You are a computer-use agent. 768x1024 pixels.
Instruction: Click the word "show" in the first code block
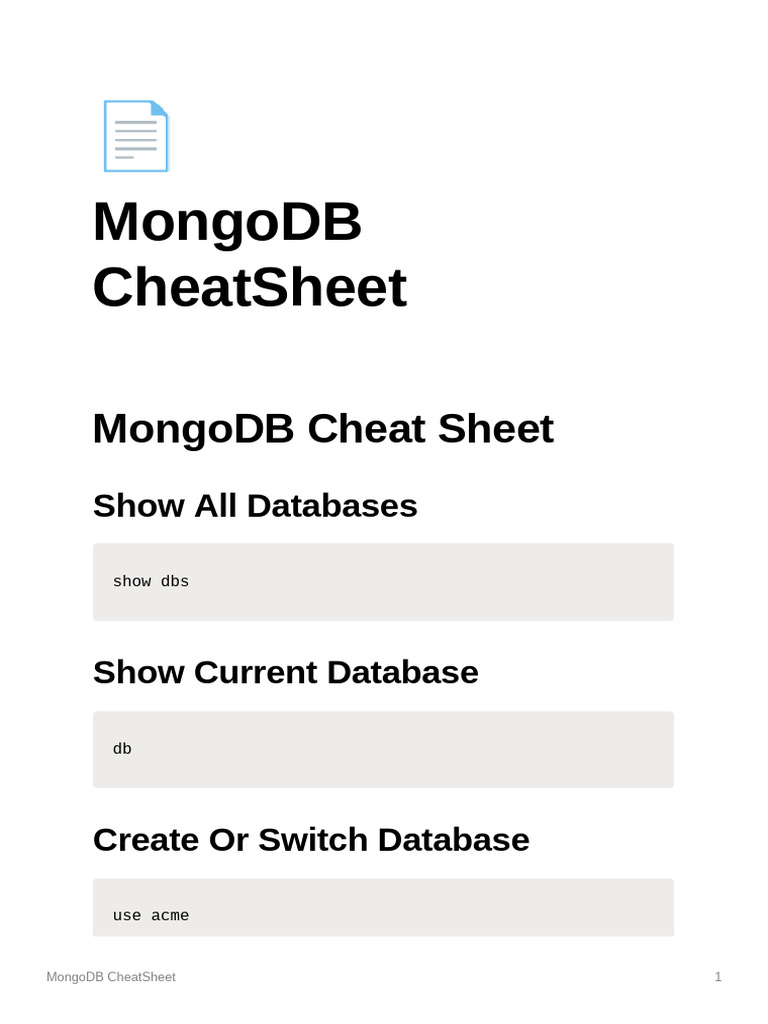point(131,581)
